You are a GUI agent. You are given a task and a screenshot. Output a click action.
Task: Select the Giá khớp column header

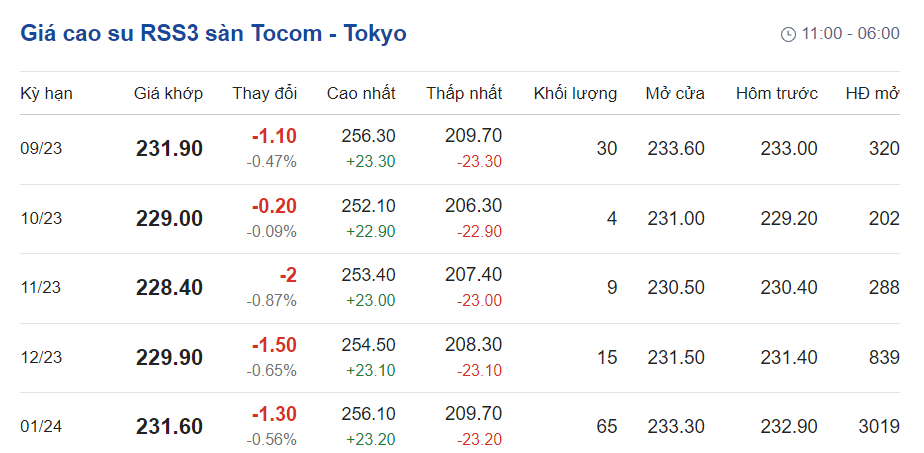coord(168,94)
